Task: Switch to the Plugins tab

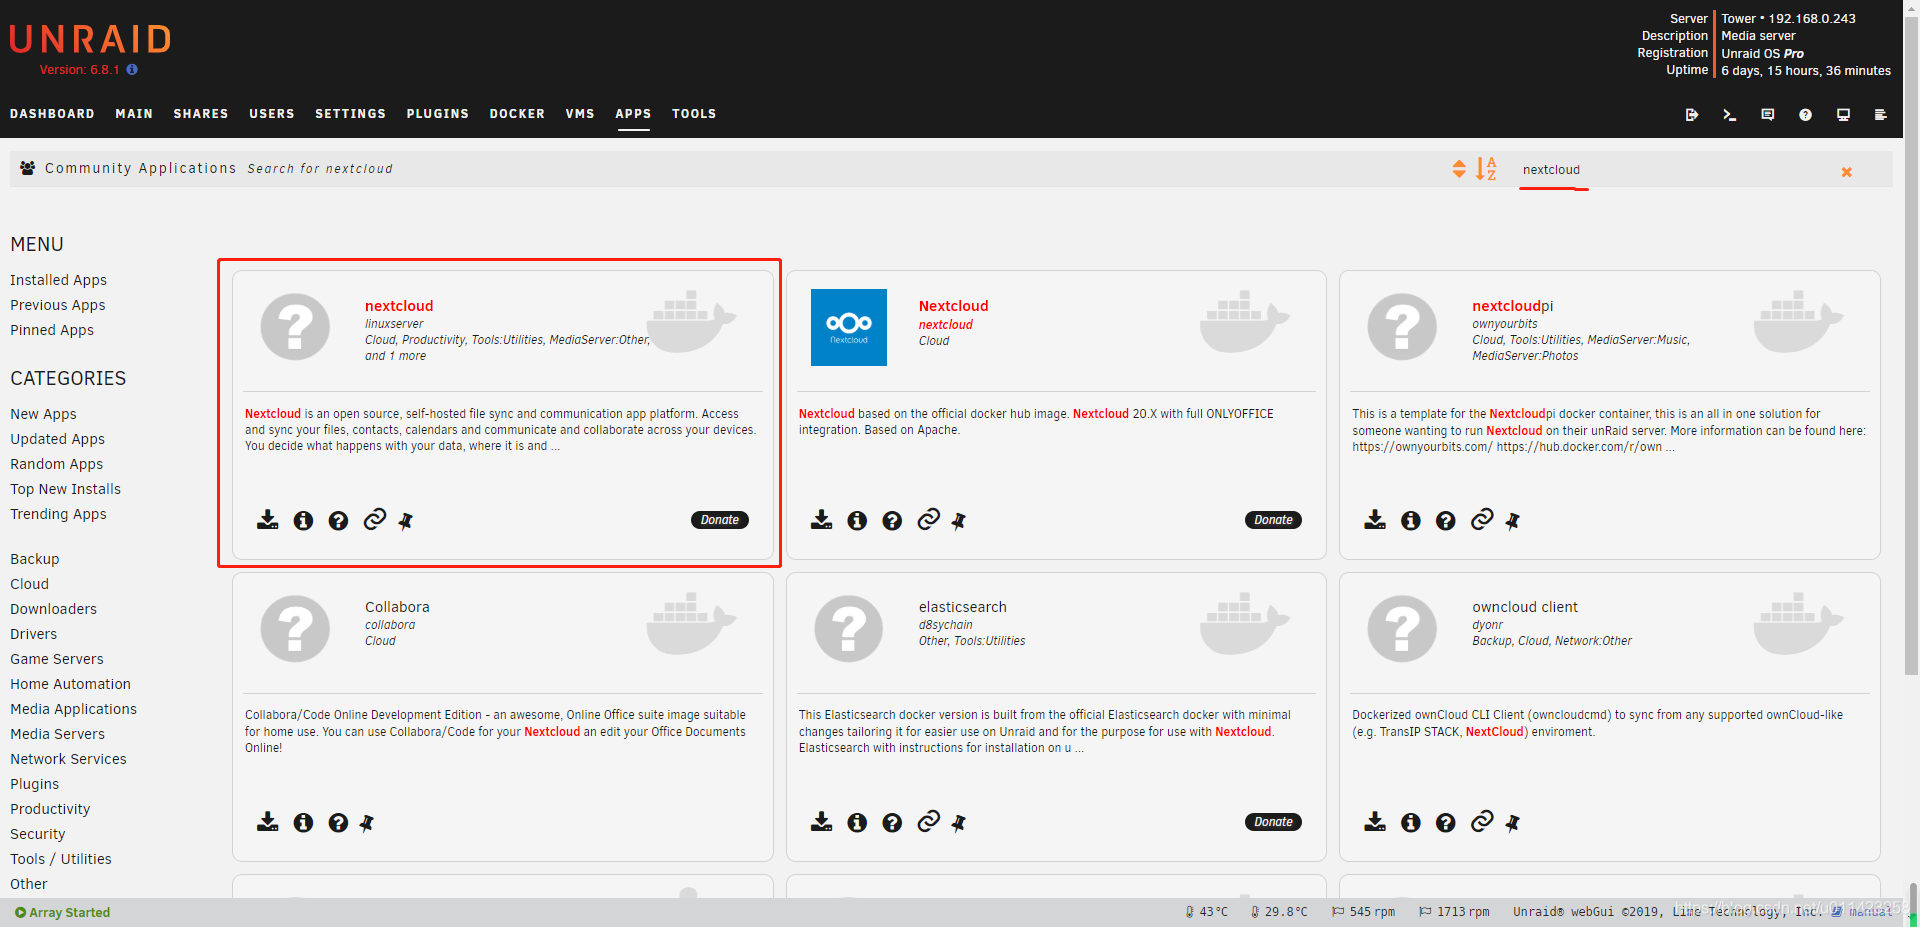Action: [x=437, y=114]
